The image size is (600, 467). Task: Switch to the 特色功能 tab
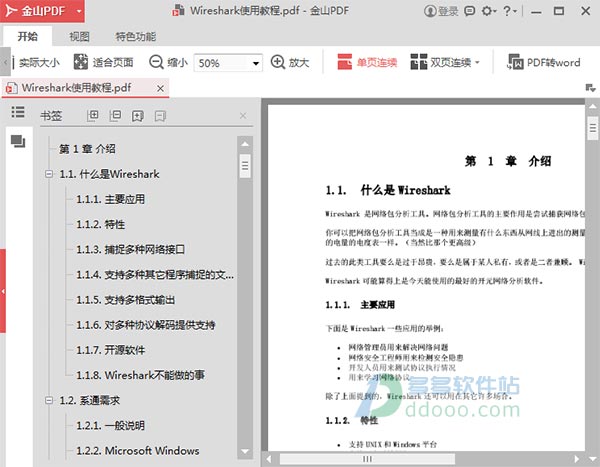point(135,36)
